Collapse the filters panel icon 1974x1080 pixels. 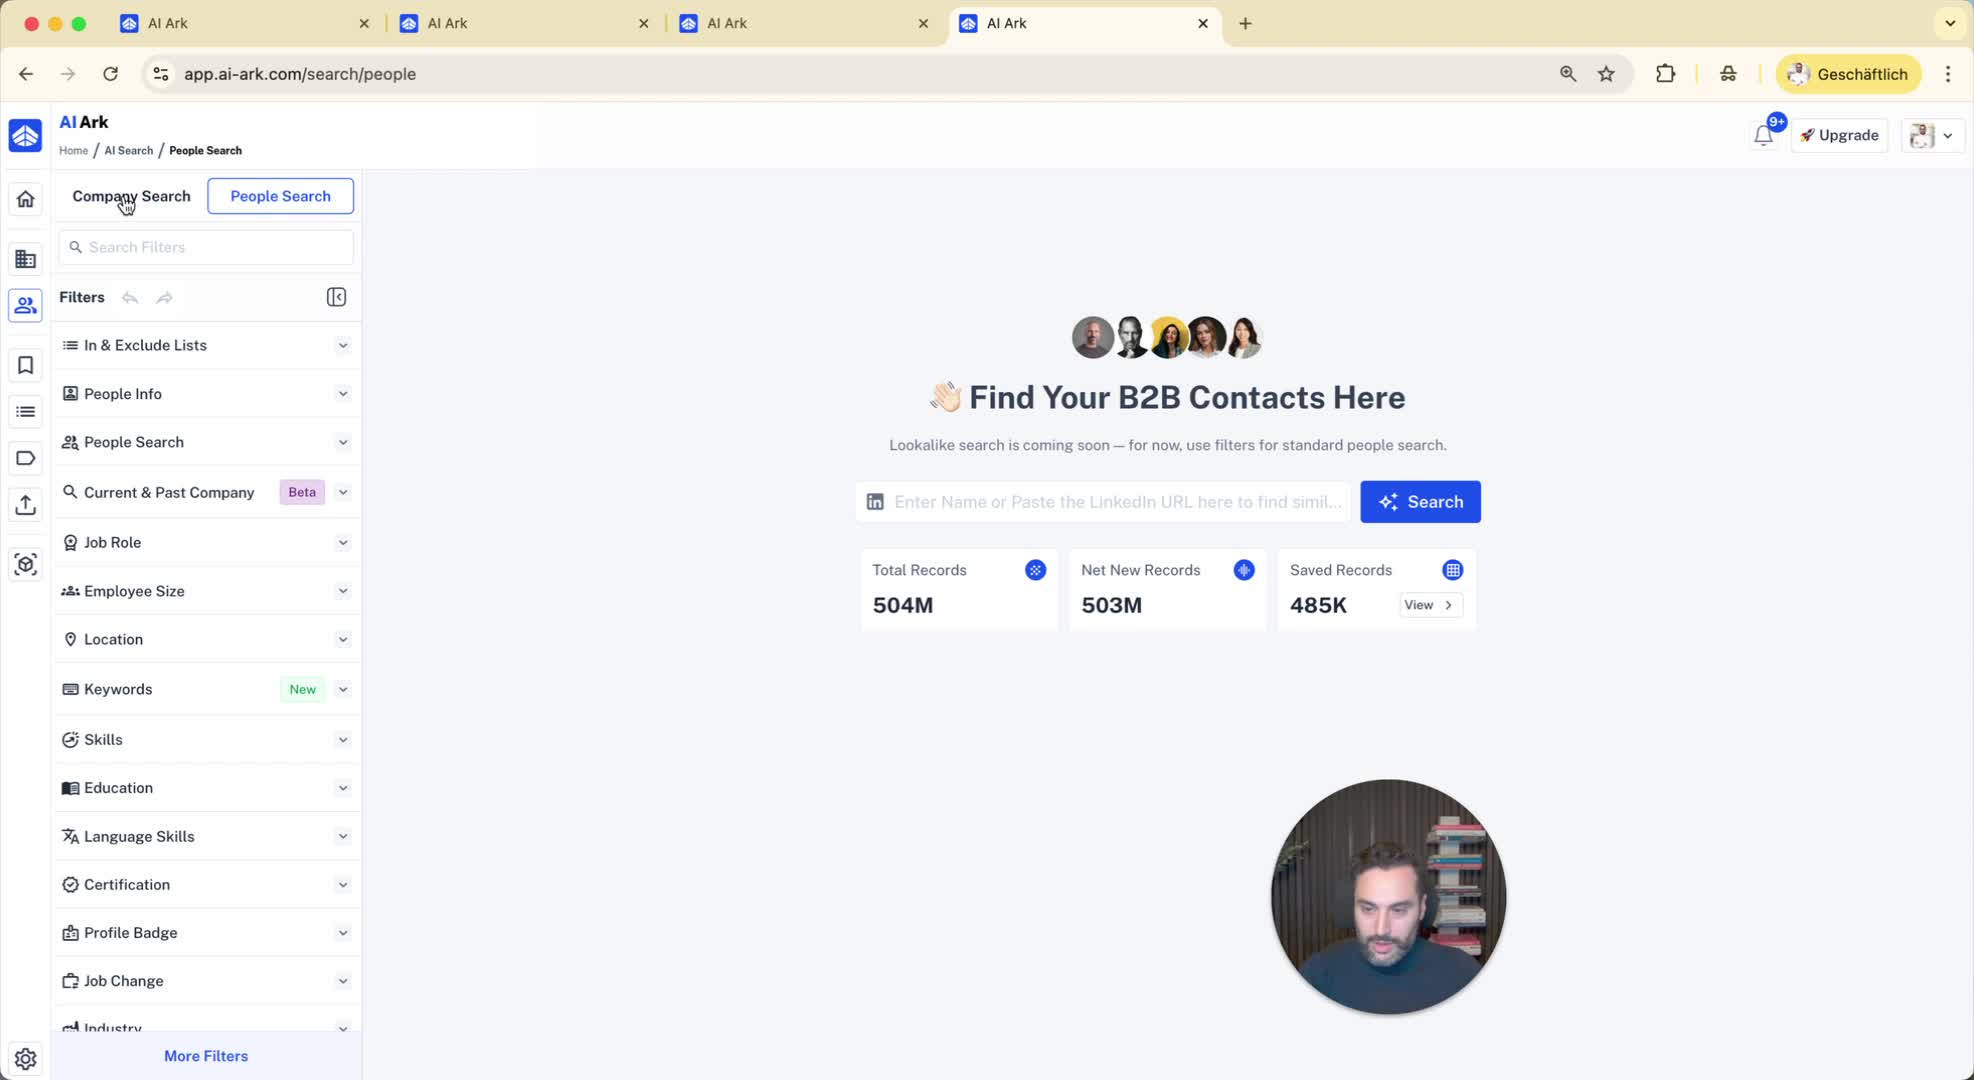[336, 297]
